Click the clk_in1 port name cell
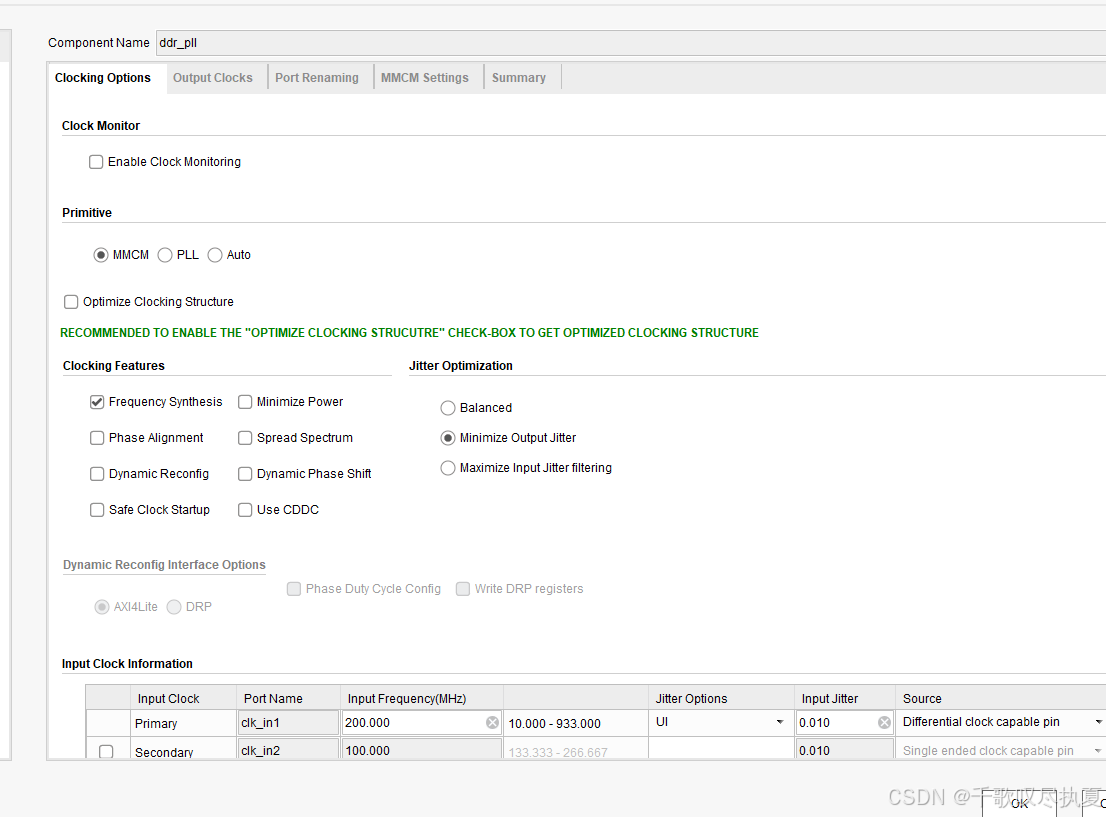 288,722
